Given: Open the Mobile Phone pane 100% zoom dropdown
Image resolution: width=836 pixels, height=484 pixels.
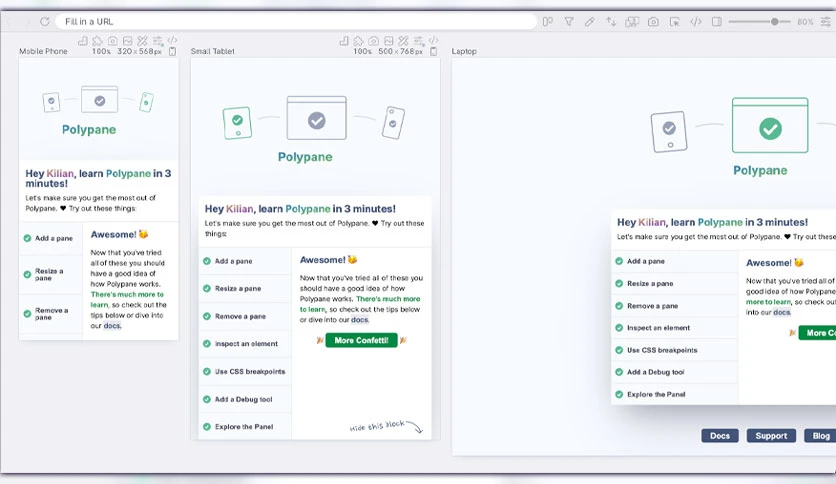Looking at the screenshot, I should (x=101, y=51).
